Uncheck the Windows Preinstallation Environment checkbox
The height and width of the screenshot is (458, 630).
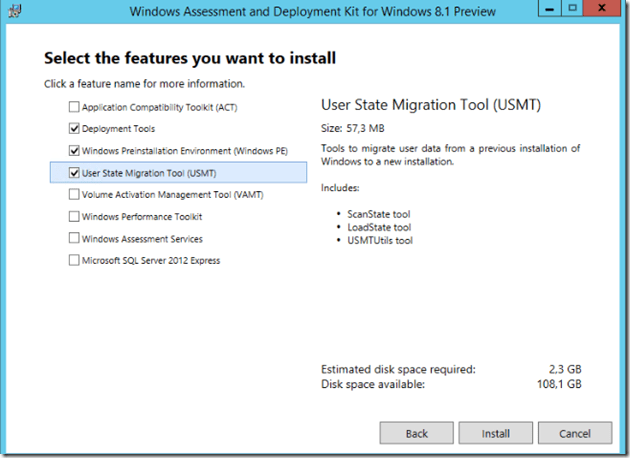pyautogui.click(x=74, y=151)
